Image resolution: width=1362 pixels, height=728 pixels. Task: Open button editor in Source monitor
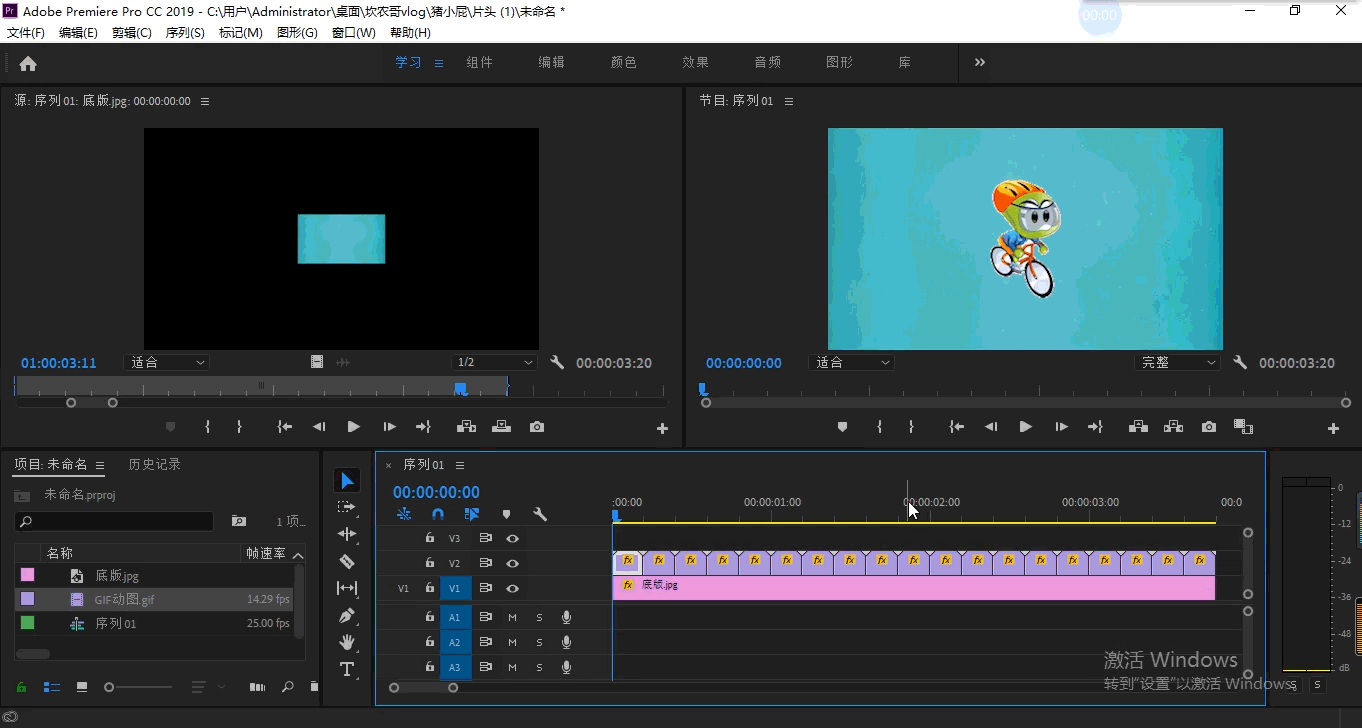[x=662, y=429]
